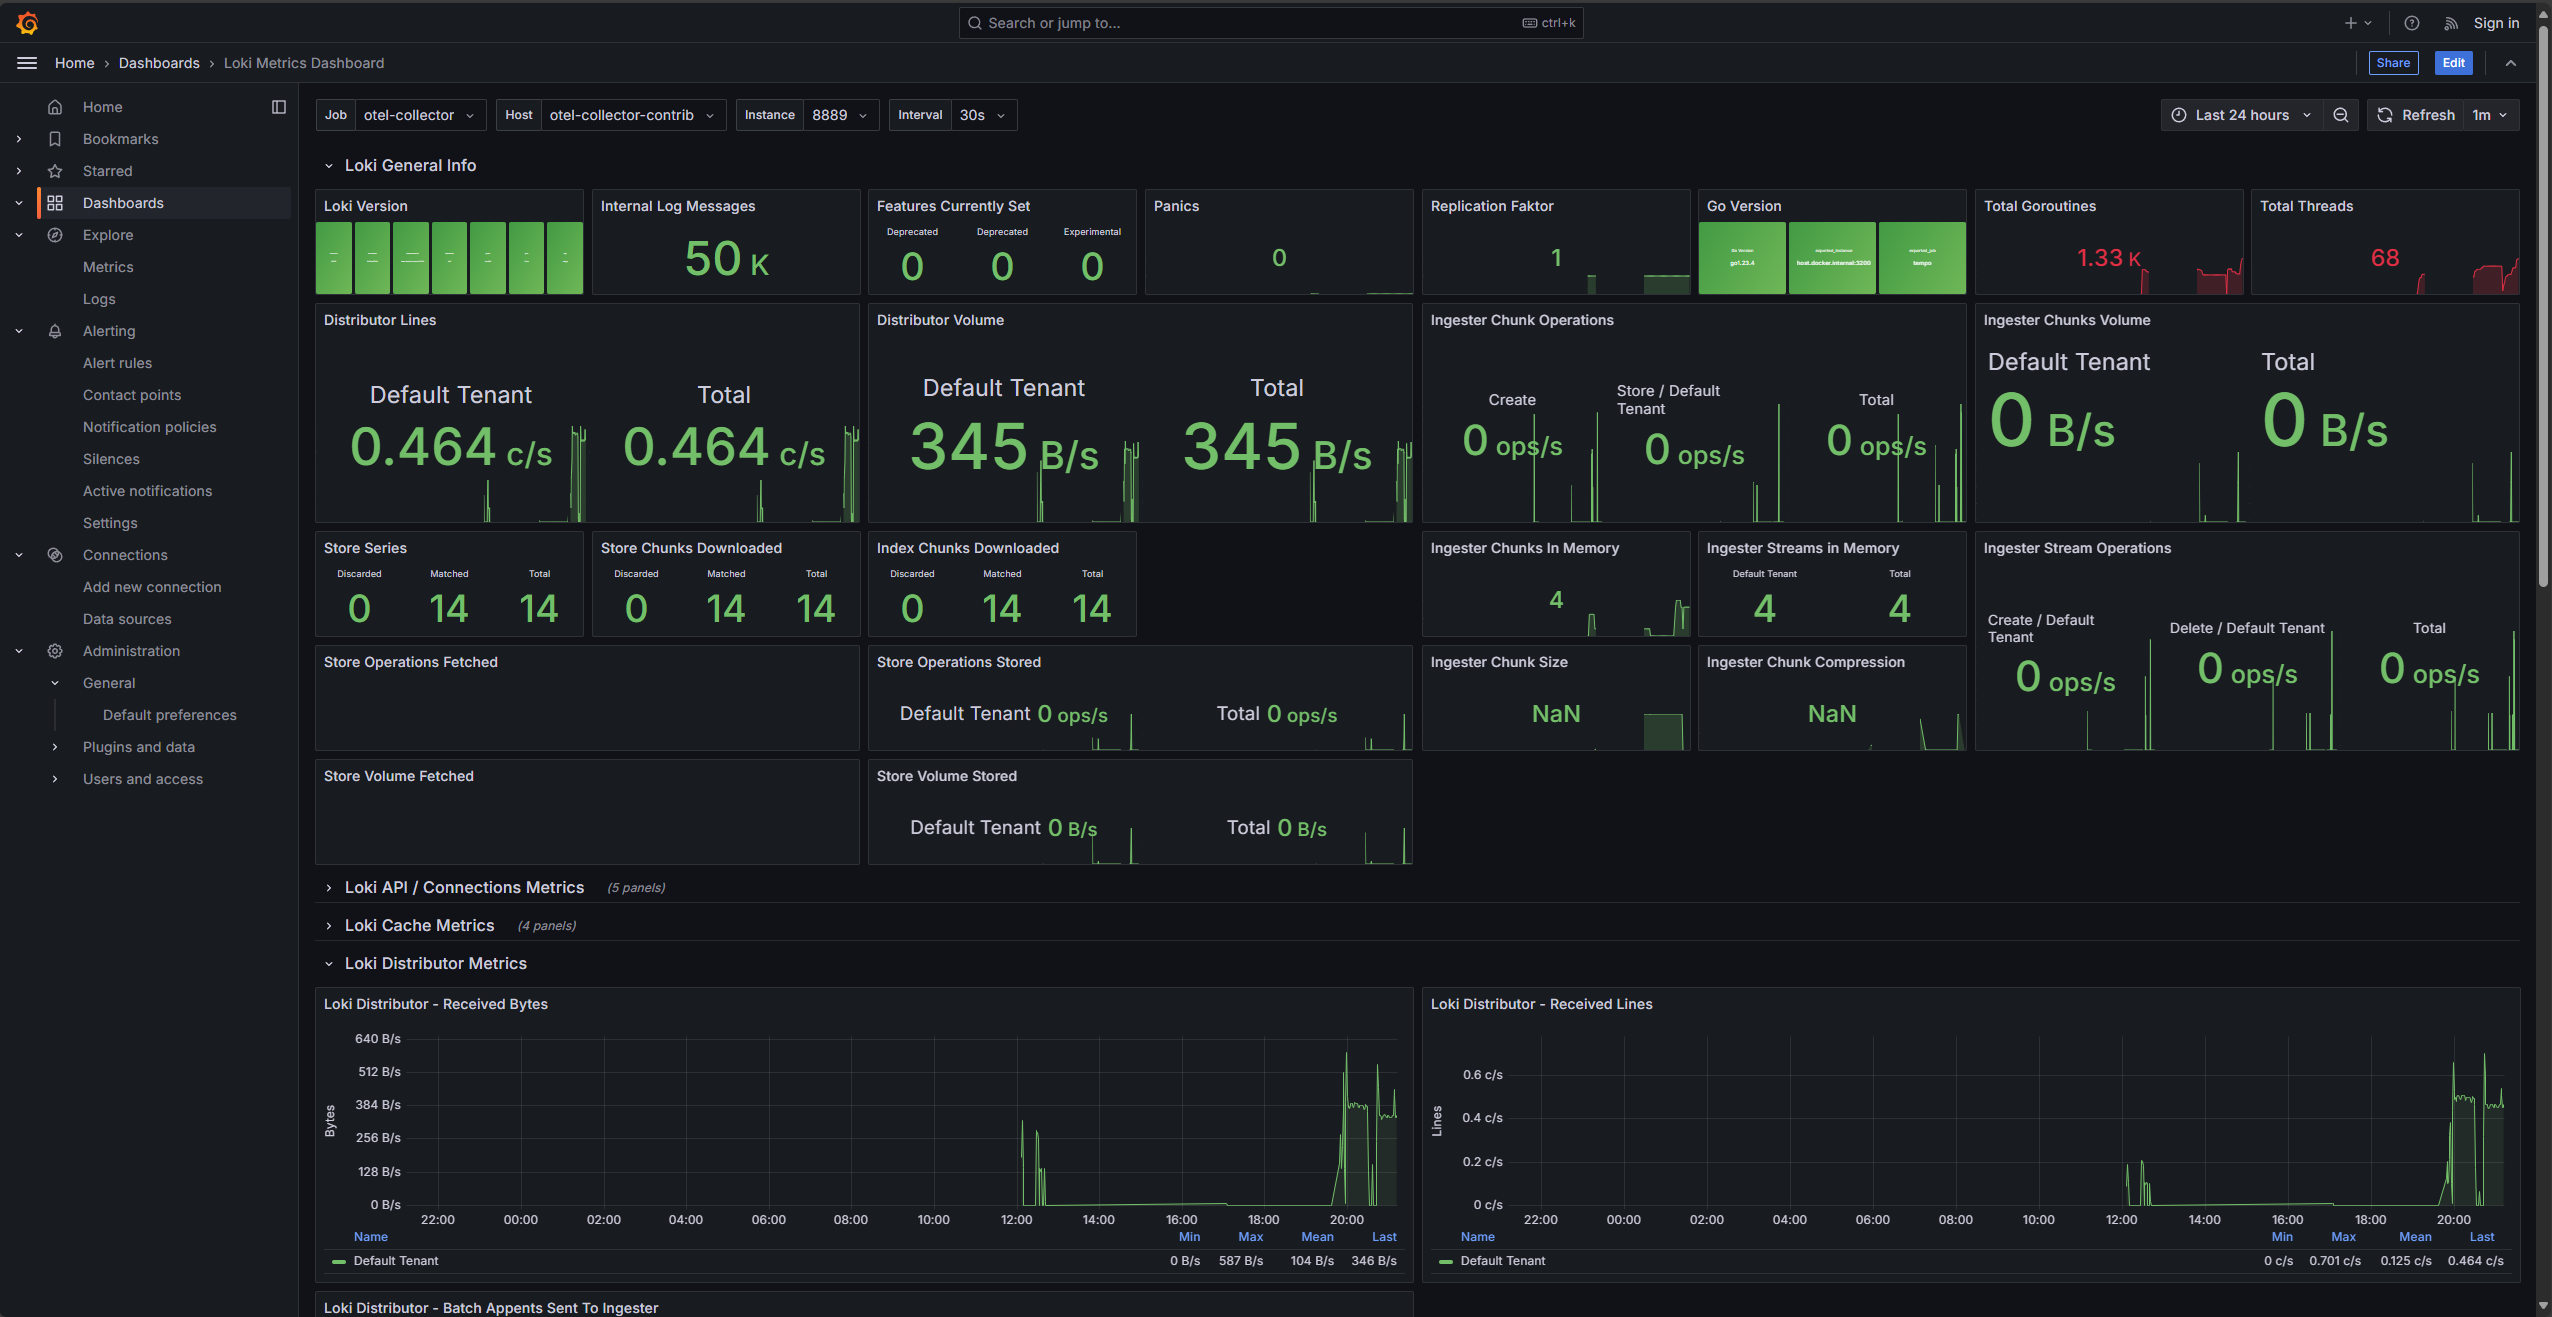Collapse the General submenu chevron
This screenshot has width=2552, height=1317.
pos(55,683)
